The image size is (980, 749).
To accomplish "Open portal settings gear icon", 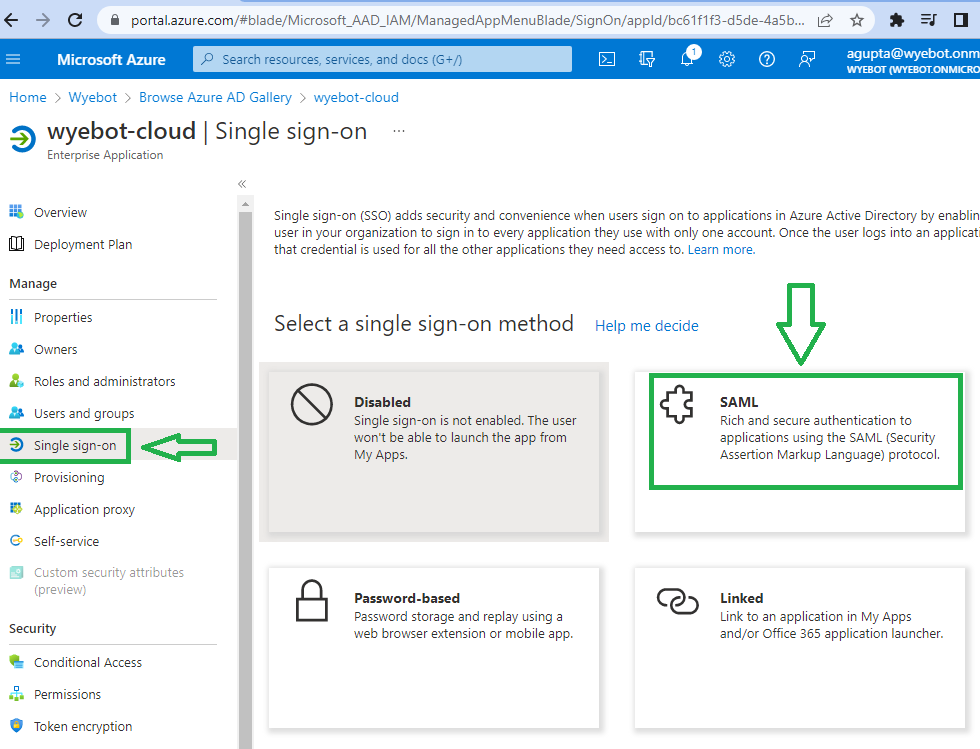I will (727, 59).
